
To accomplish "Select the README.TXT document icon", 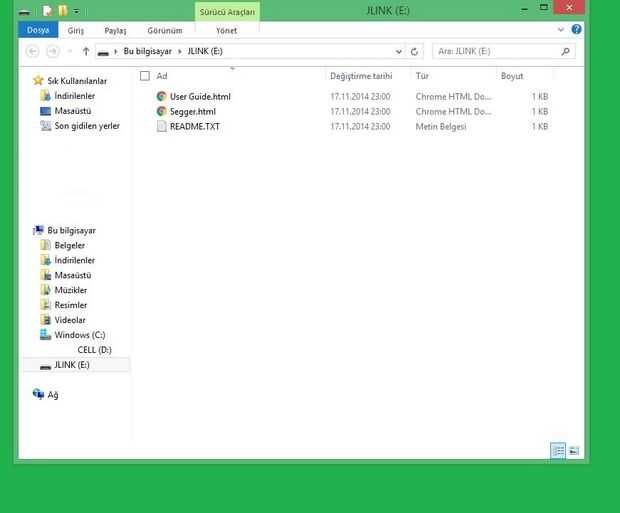I will (161, 127).
